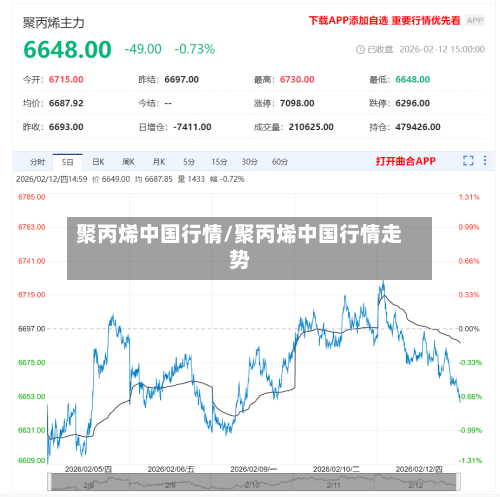
Task: Click the 2/10 marker in range navigator
Action: (x=252, y=485)
